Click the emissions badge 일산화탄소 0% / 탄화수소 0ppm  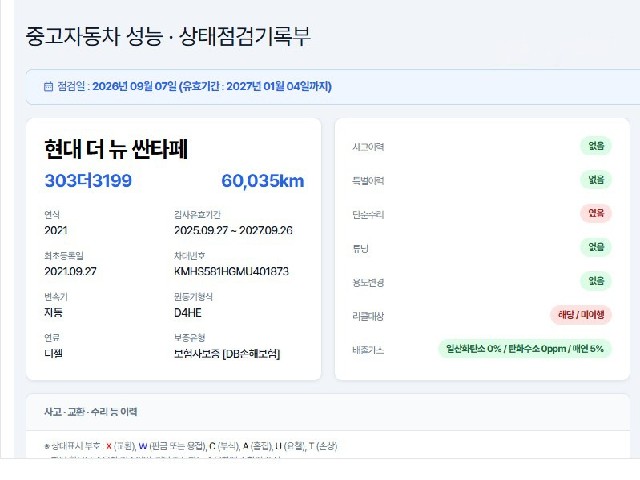pos(525,349)
